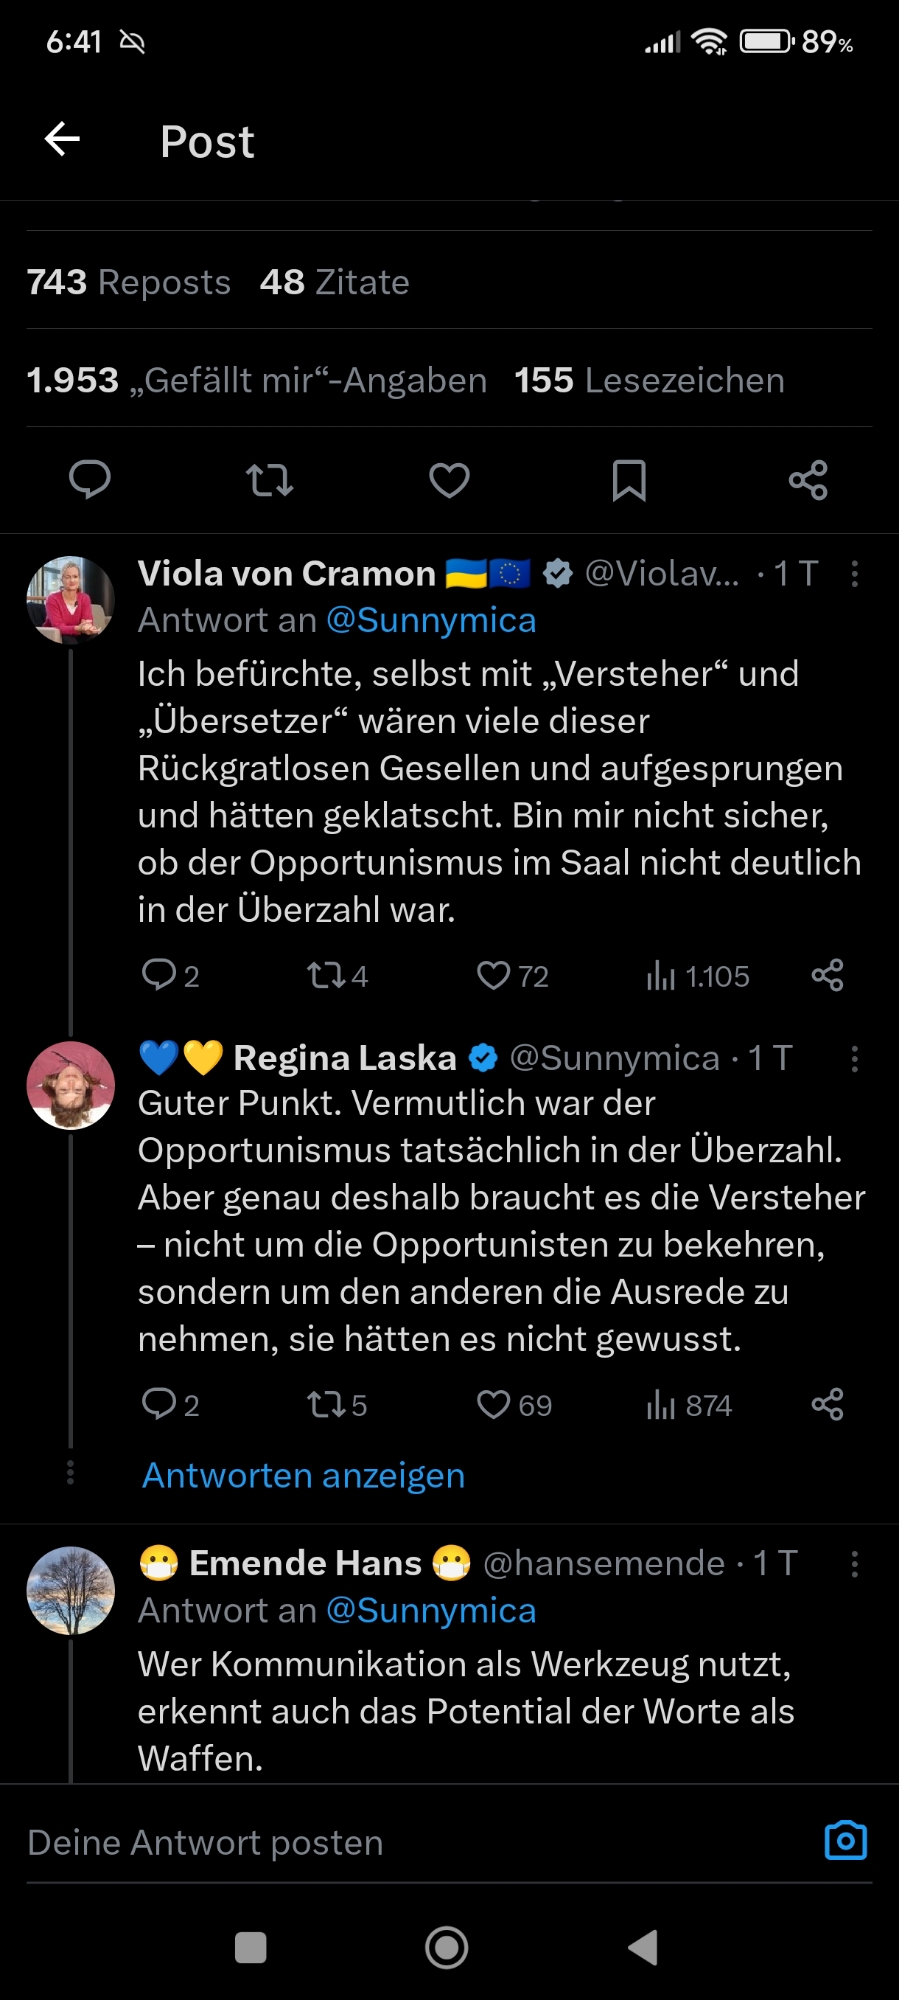The height and width of the screenshot is (2000, 899).
Task: Open three-dot menu on Regina Laska's reply
Action: [x=854, y=1059]
